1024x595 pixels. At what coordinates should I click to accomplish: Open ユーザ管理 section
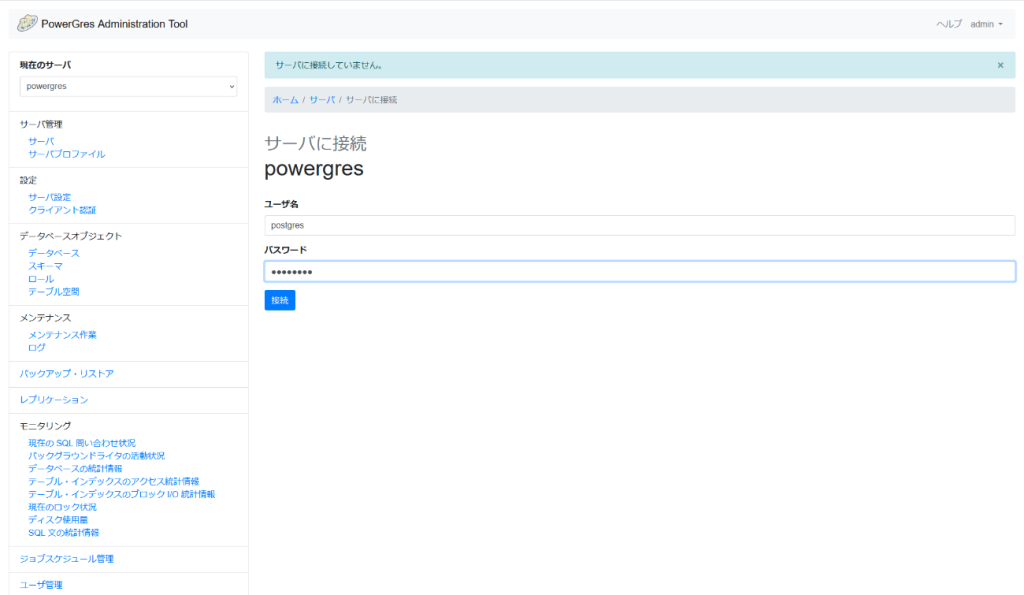tap(41, 585)
